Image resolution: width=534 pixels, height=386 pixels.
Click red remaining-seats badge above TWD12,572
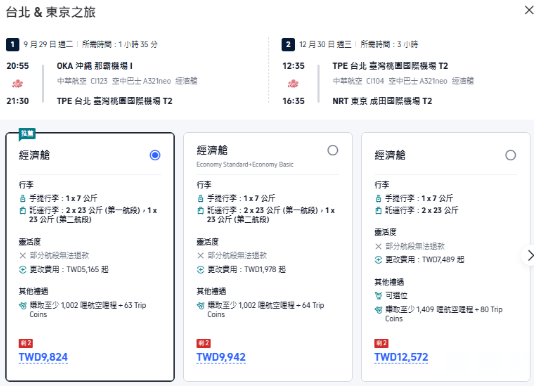click(381, 343)
